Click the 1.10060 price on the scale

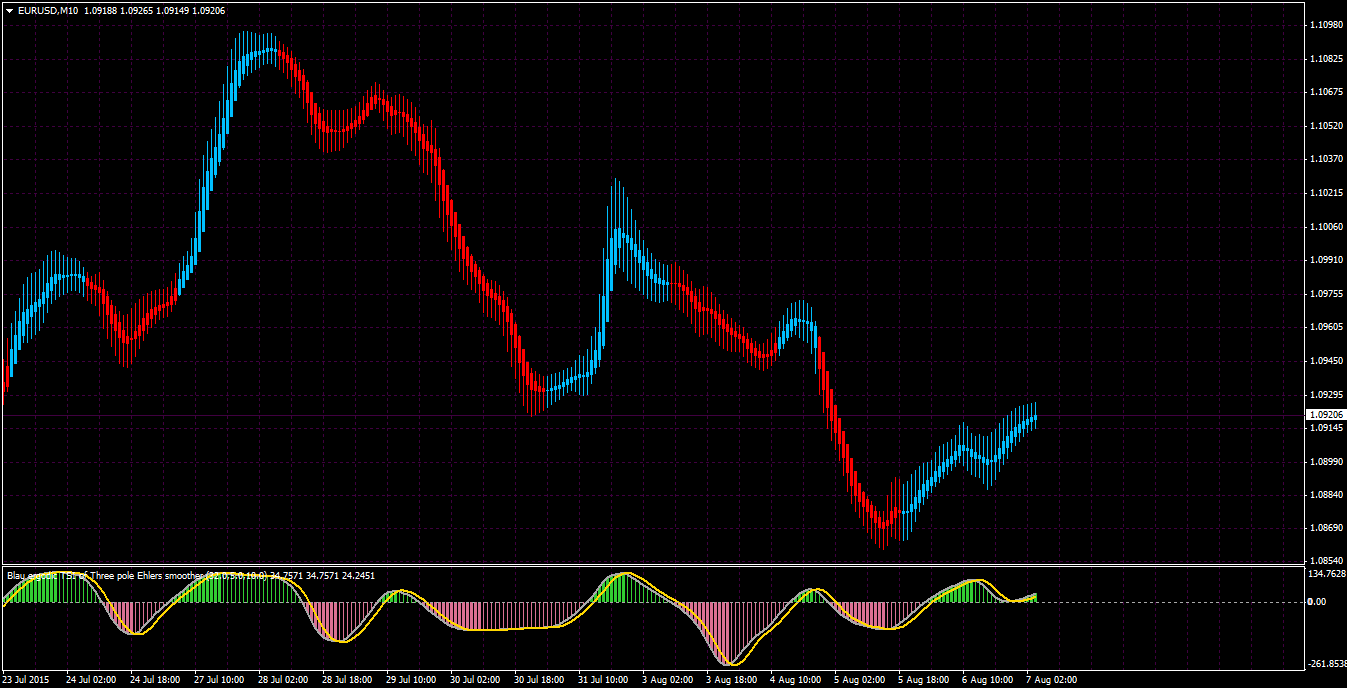[1326, 227]
